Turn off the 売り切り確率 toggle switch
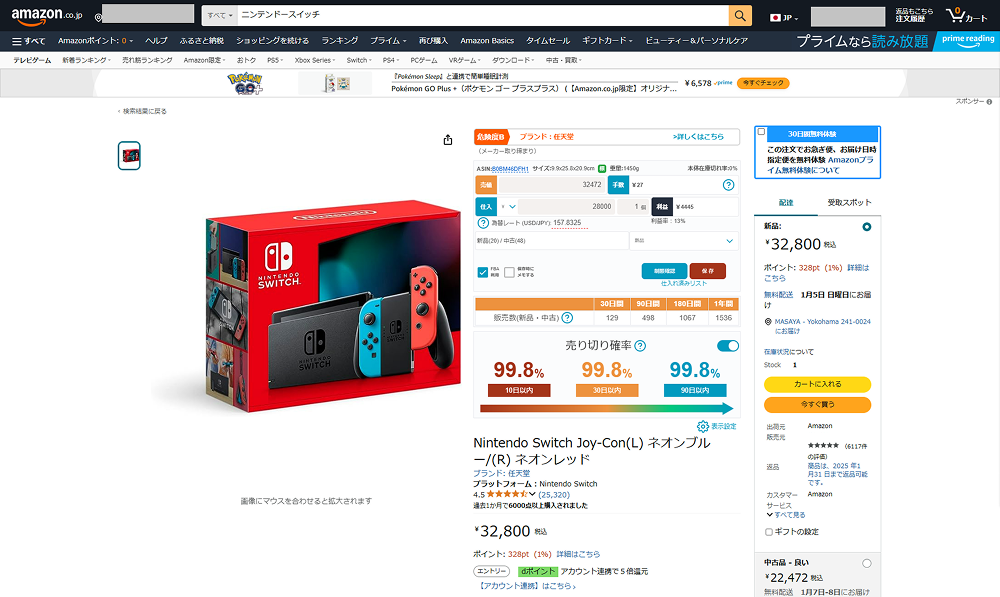 (728, 346)
